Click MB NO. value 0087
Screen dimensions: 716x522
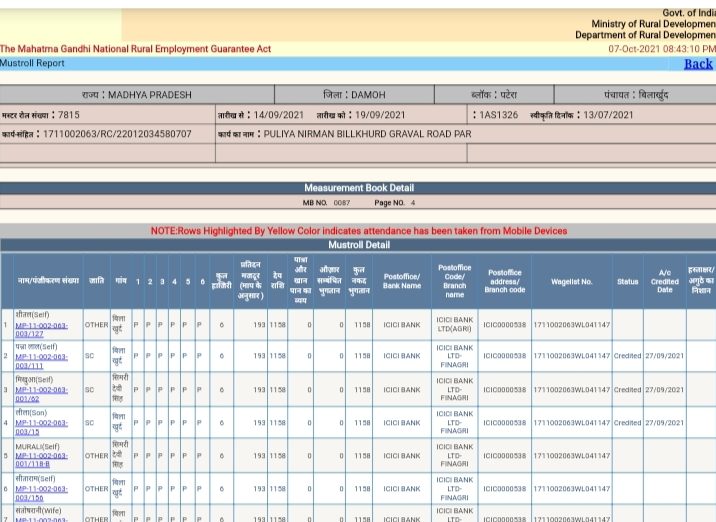point(342,203)
